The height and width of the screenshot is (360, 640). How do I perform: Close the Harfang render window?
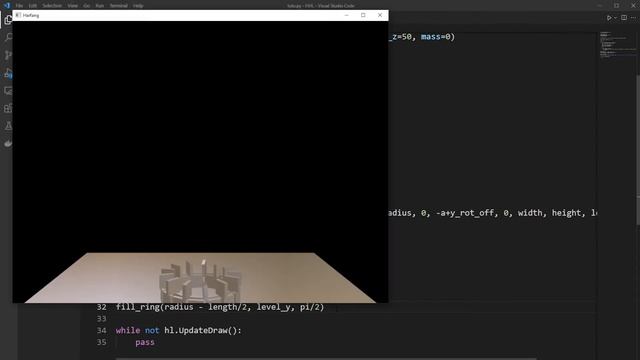380,15
